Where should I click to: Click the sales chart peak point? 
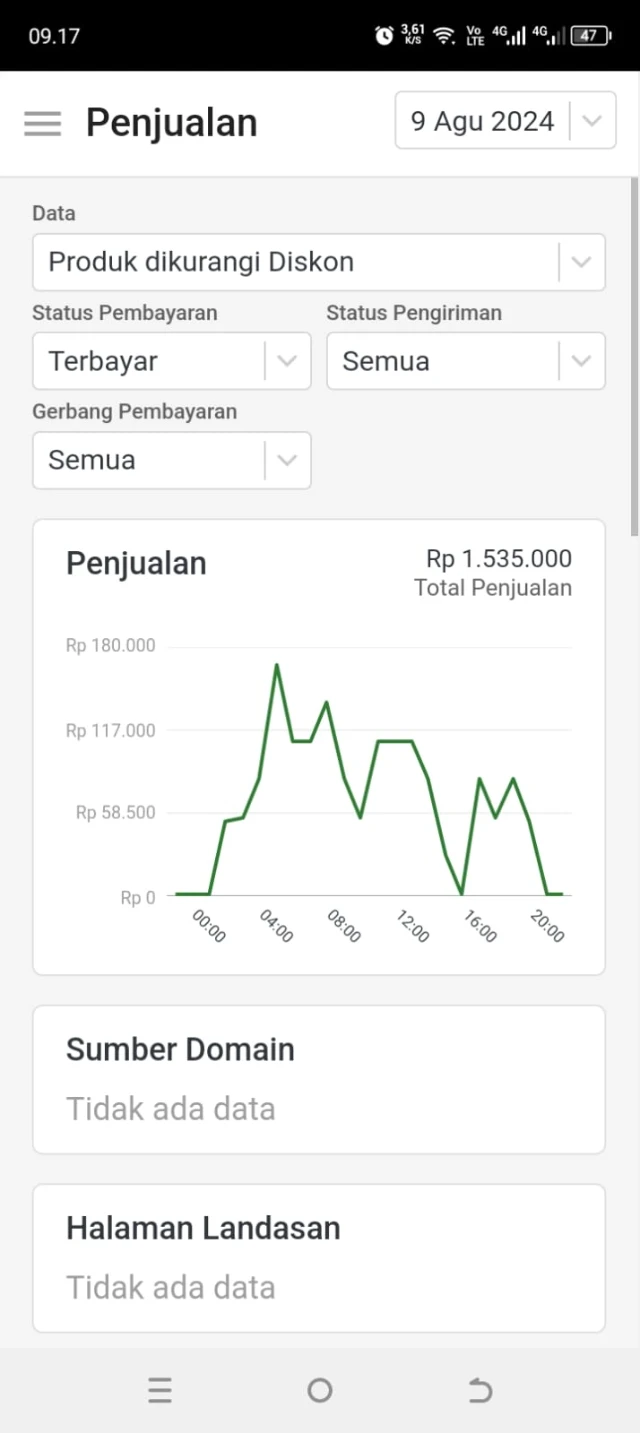point(277,665)
